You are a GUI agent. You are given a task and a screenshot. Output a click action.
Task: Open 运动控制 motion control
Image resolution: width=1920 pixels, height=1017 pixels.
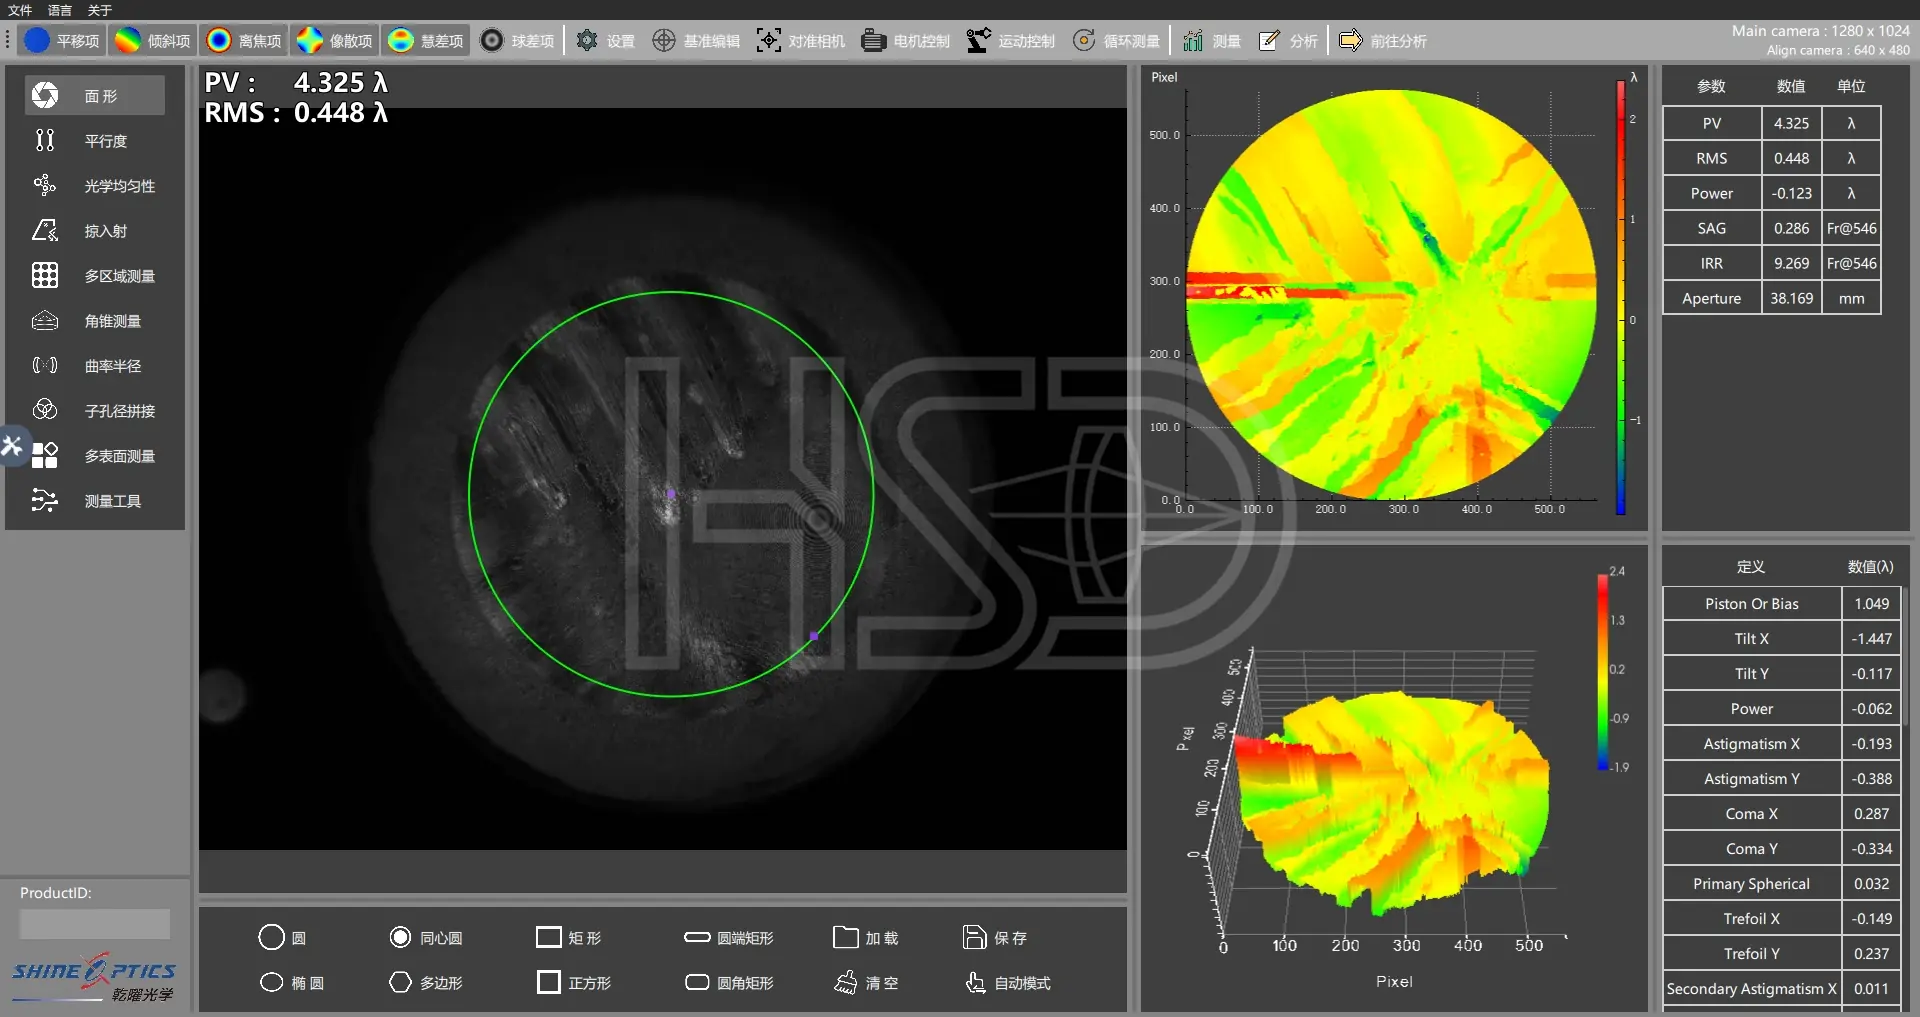point(1011,41)
